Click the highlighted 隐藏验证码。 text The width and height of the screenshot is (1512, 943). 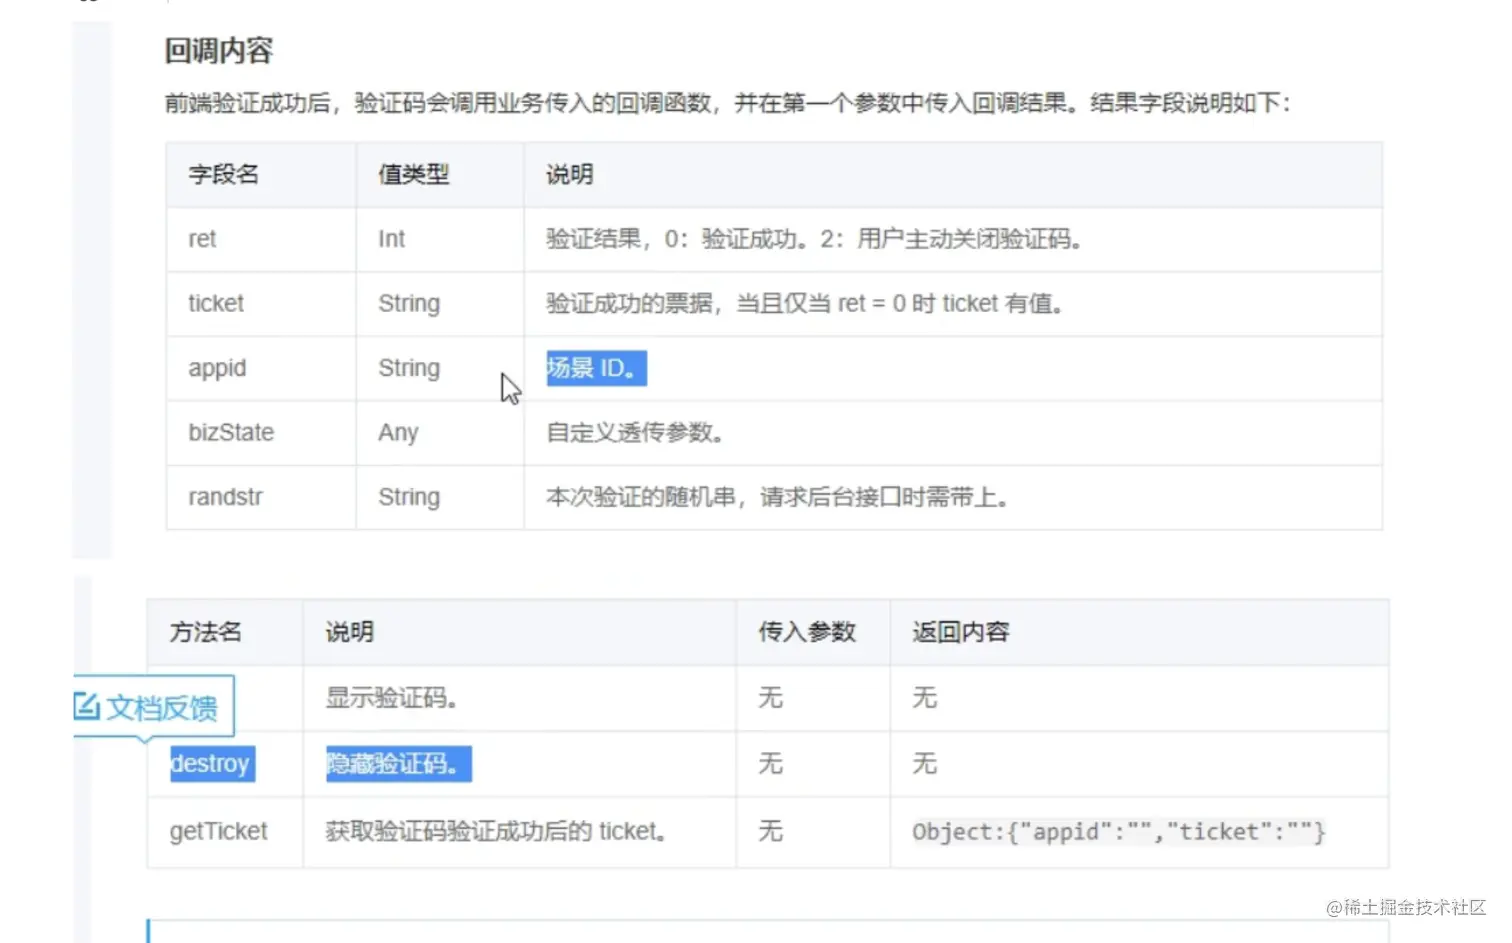(398, 764)
